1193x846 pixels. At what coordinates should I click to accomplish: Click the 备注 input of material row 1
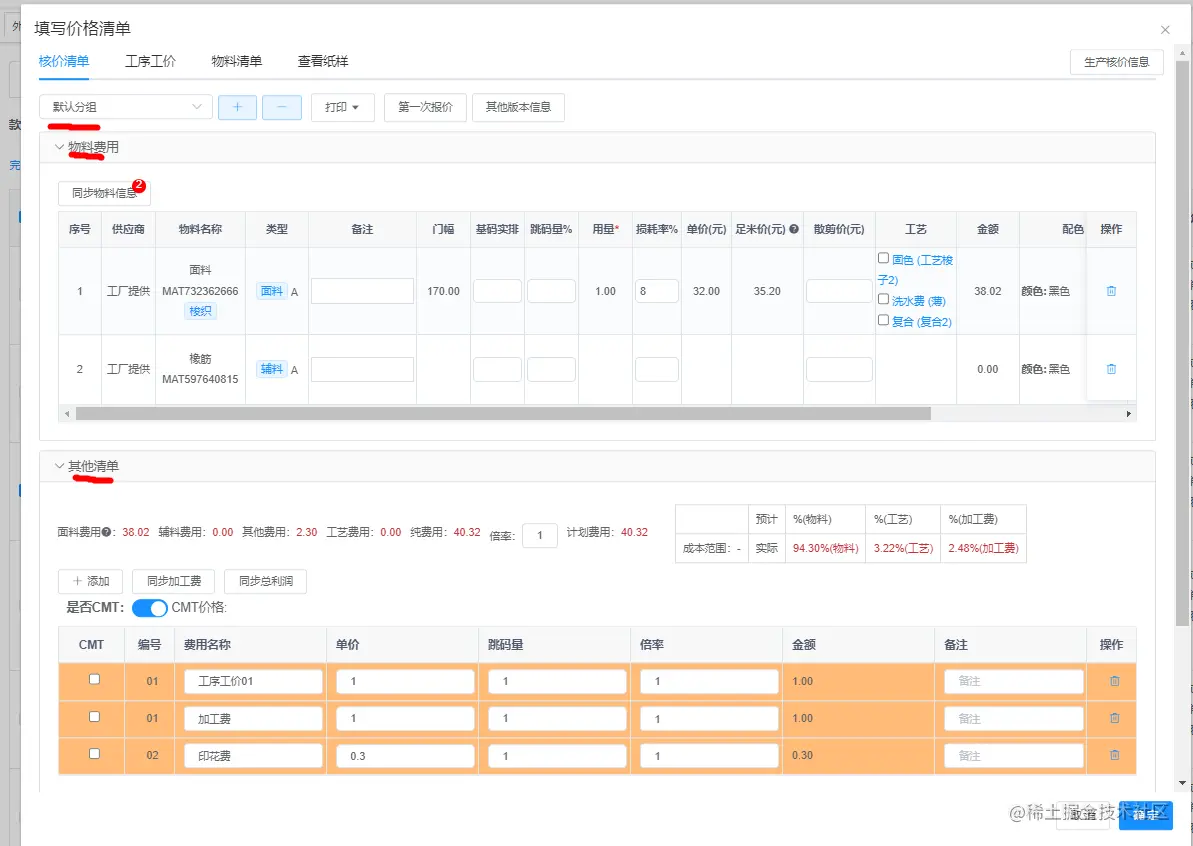pos(362,291)
